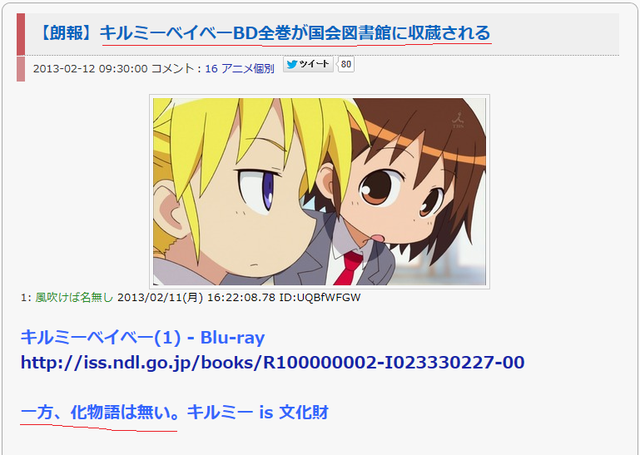The image size is (640, 455).
Task: Click the post timestamp 2013/02/11(月) 16:22:08.78
Action: coord(196,297)
